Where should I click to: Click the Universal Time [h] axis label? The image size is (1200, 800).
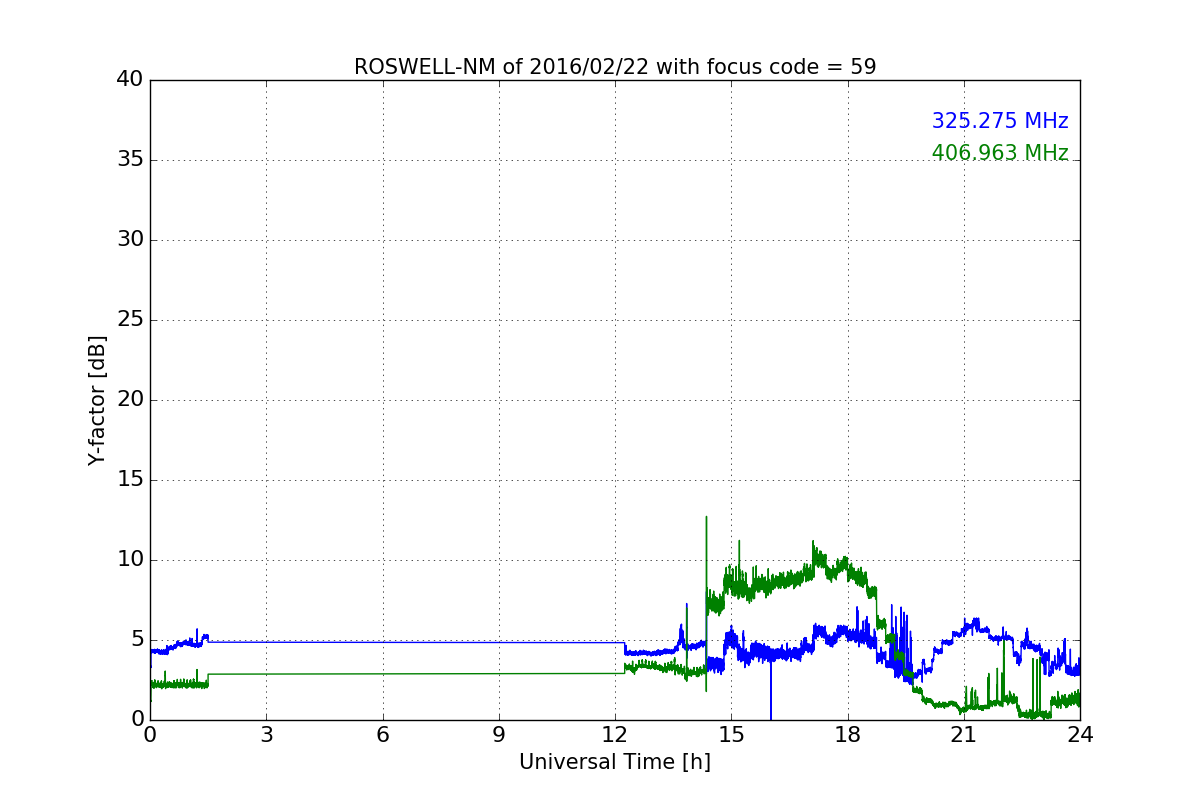615,762
